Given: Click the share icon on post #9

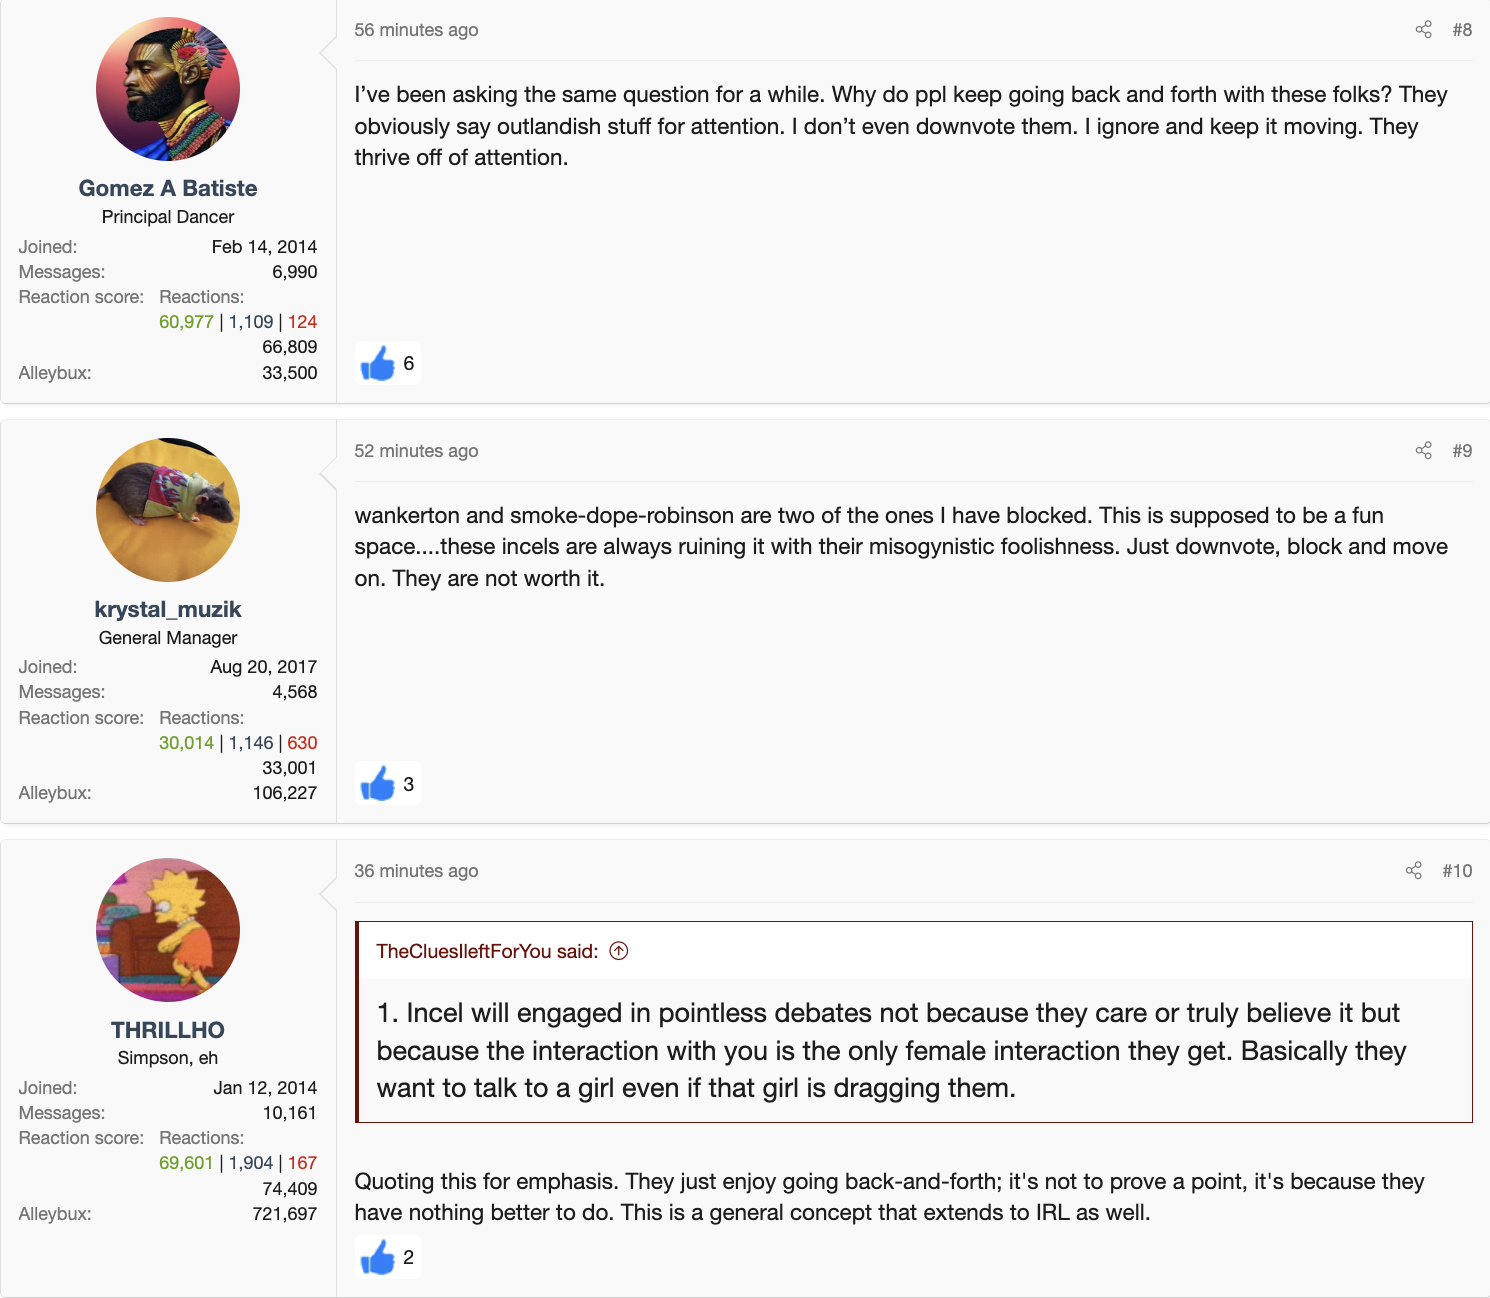Looking at the screenshot, I should tap(1423, 451).
